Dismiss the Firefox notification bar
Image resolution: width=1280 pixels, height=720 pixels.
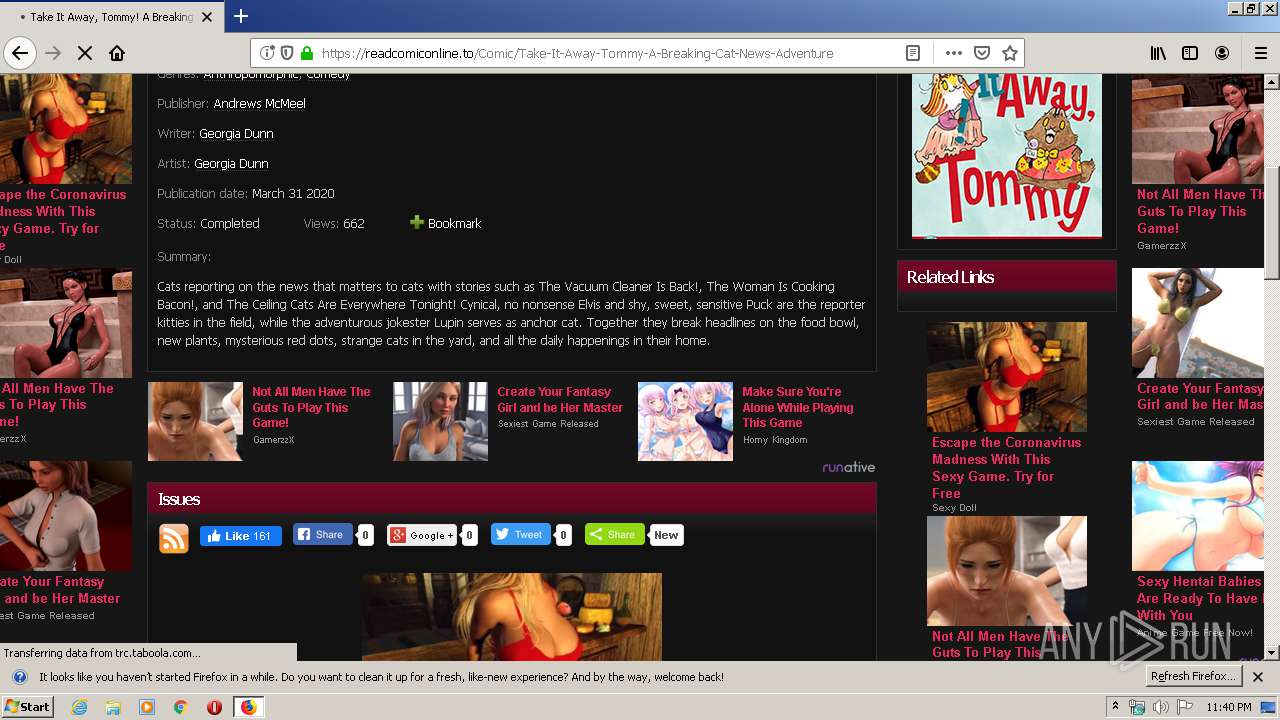pos(1258,677)
